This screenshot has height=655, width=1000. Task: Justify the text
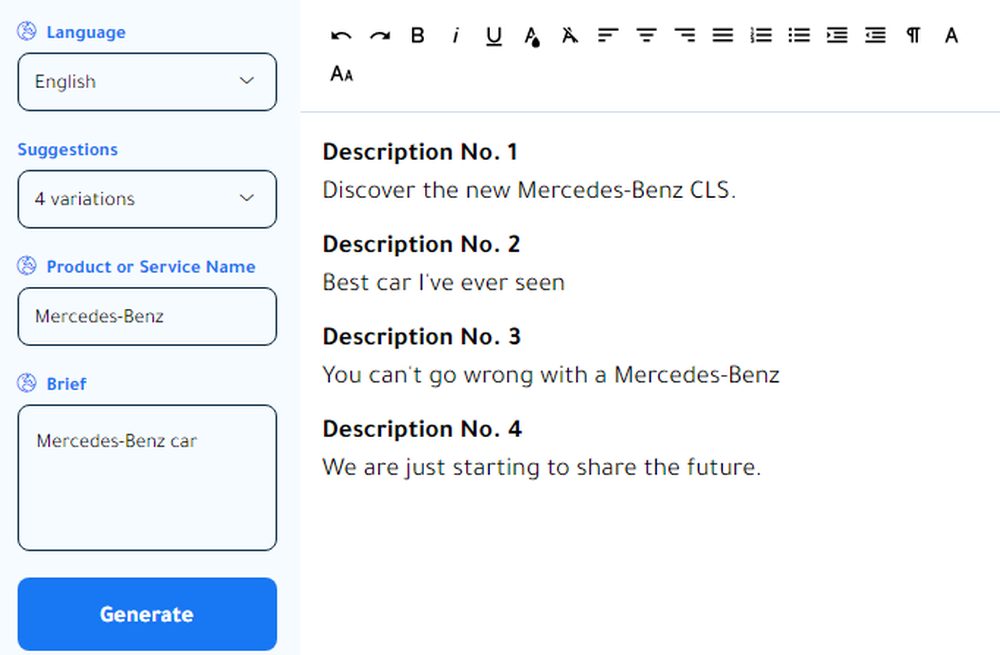723,36
